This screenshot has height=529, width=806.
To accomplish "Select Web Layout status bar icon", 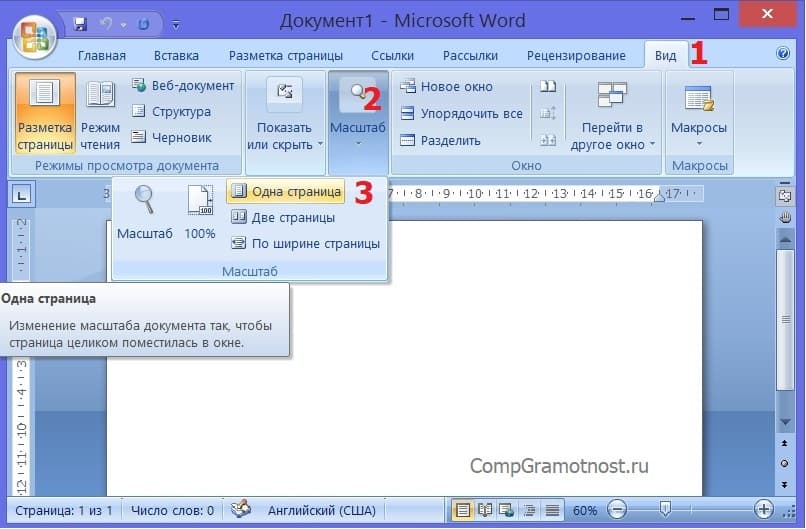I will point(507,510).
